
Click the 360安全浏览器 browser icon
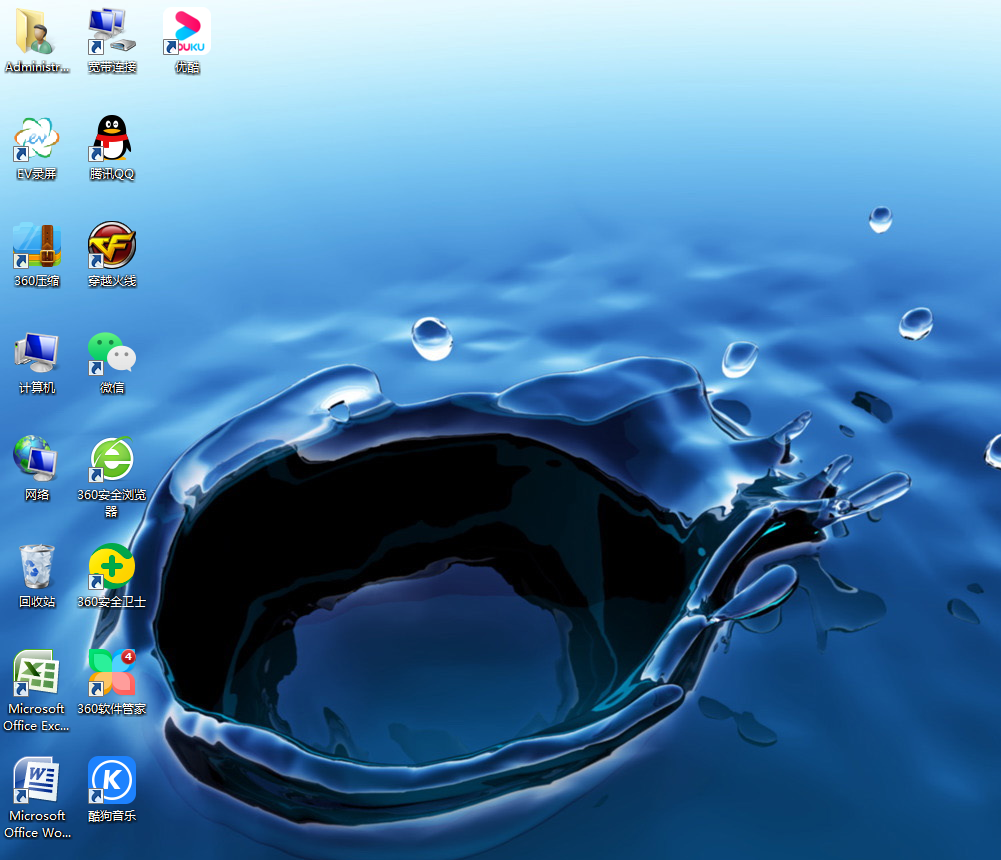[111, 460]
